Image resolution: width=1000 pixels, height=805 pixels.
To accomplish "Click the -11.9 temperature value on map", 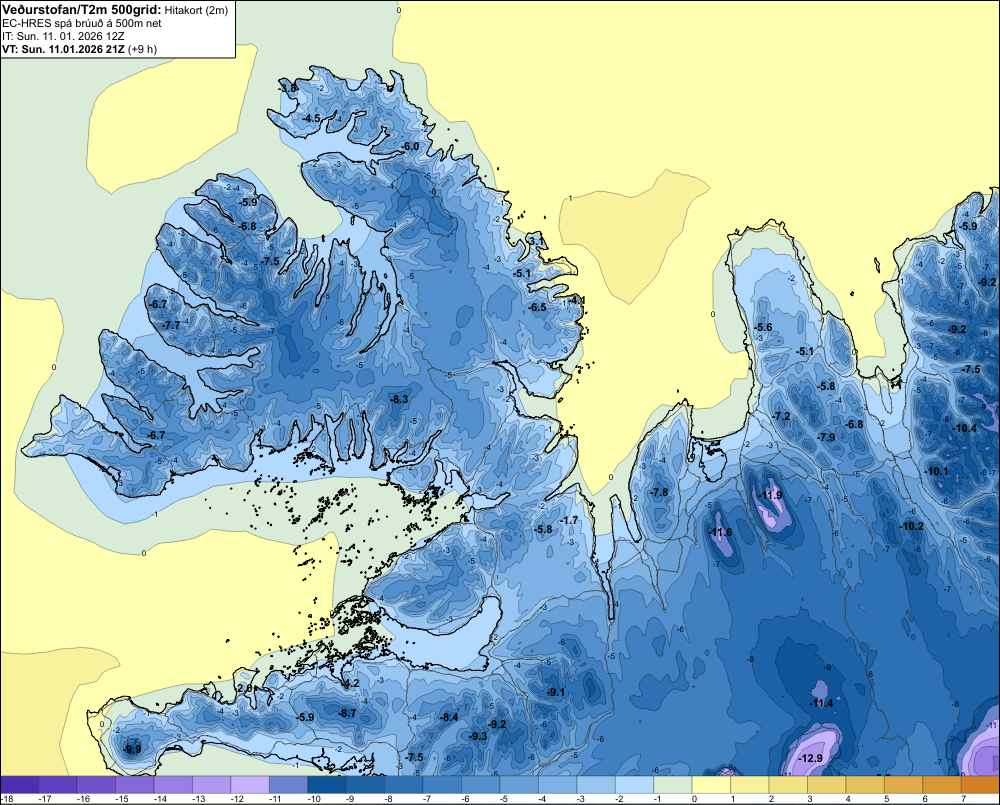I will [x=770, y=495].
